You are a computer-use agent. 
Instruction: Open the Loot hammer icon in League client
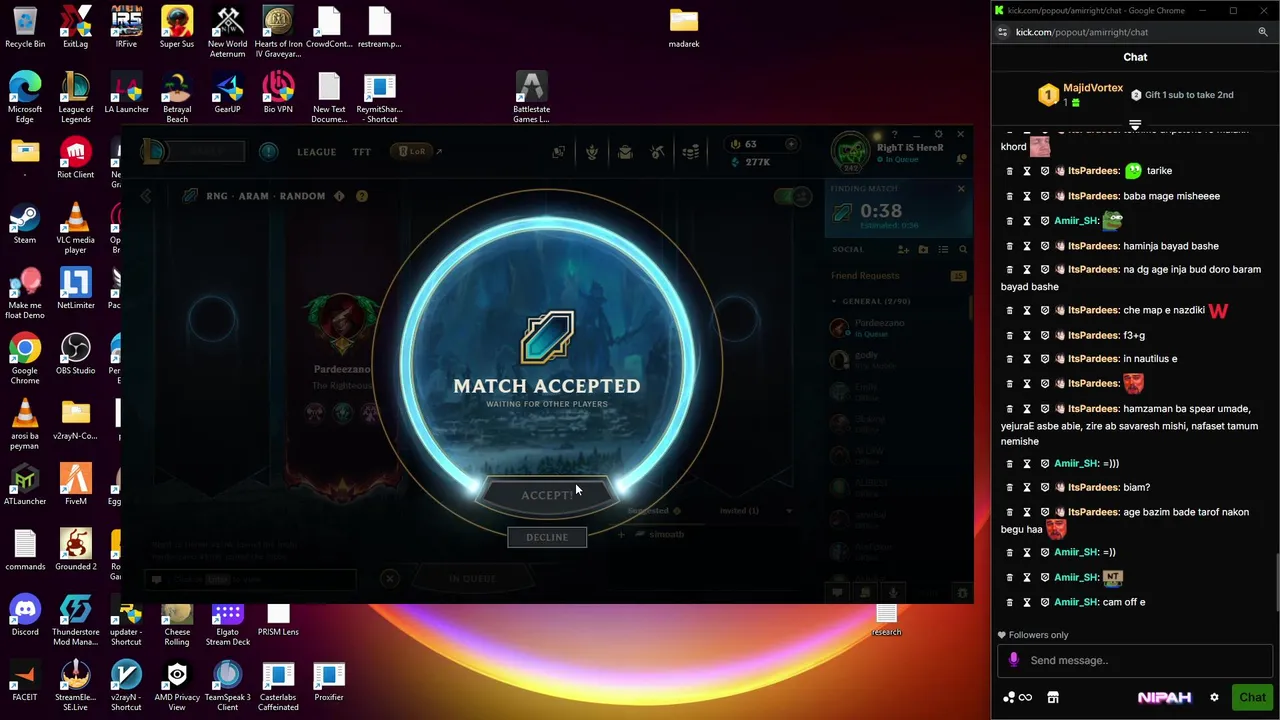coord(657,152)
